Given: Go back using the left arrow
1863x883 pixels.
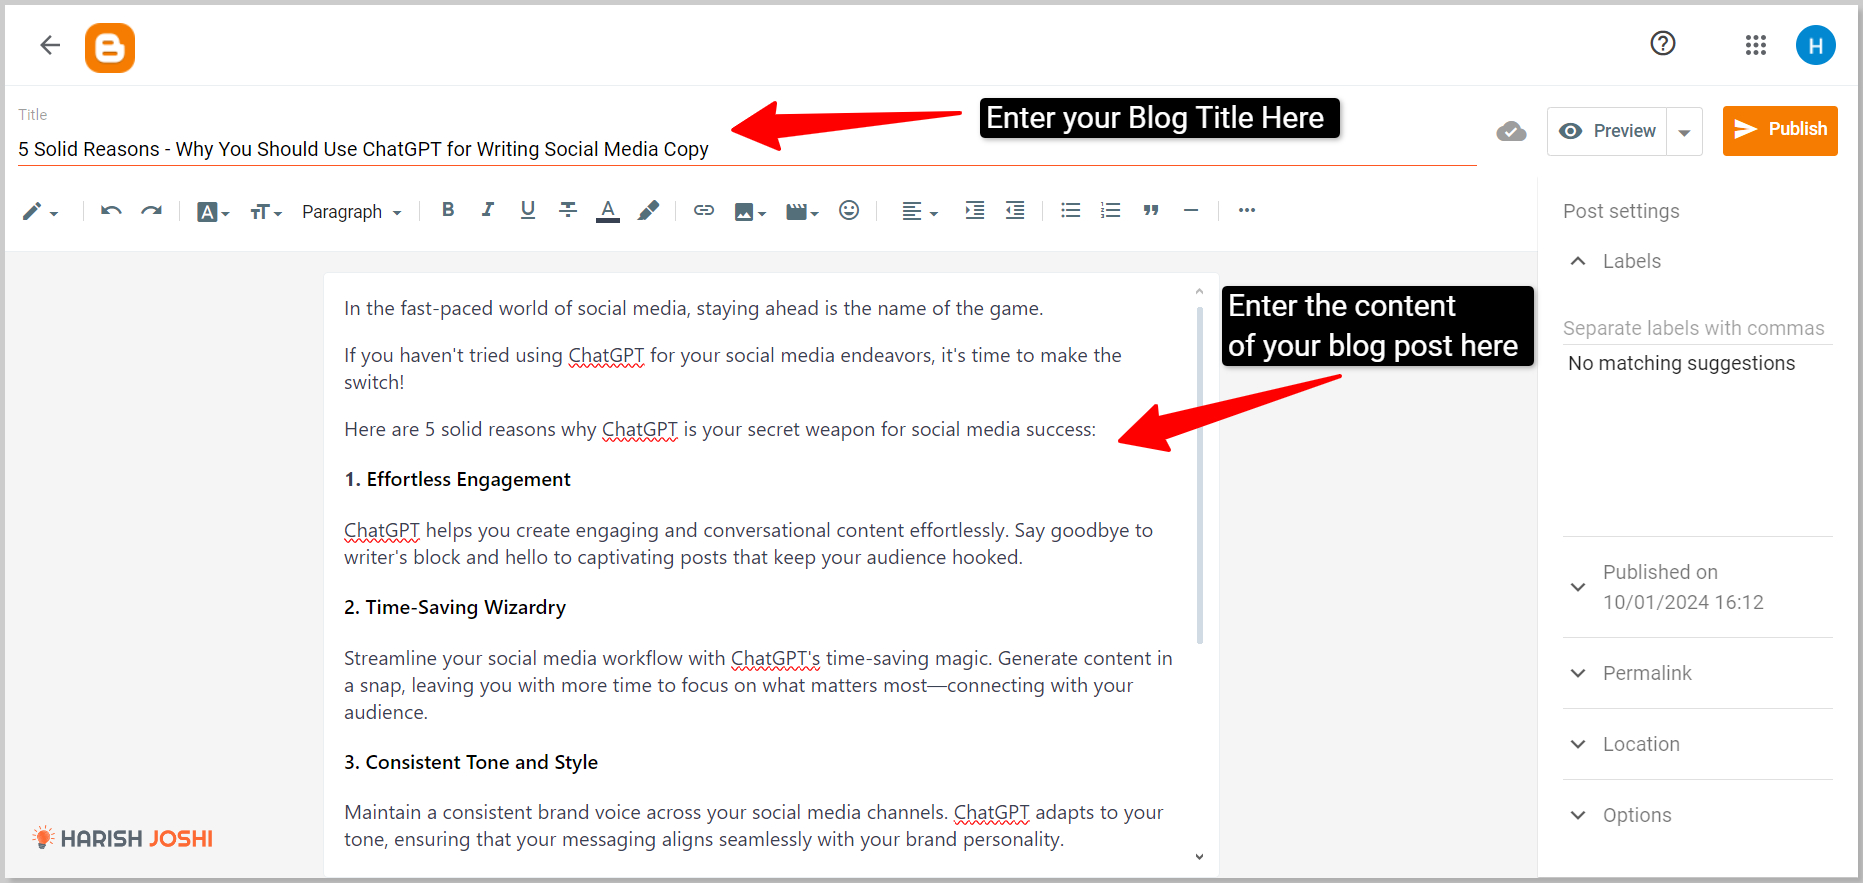Looking at the screenshot, I should (50, 45).
